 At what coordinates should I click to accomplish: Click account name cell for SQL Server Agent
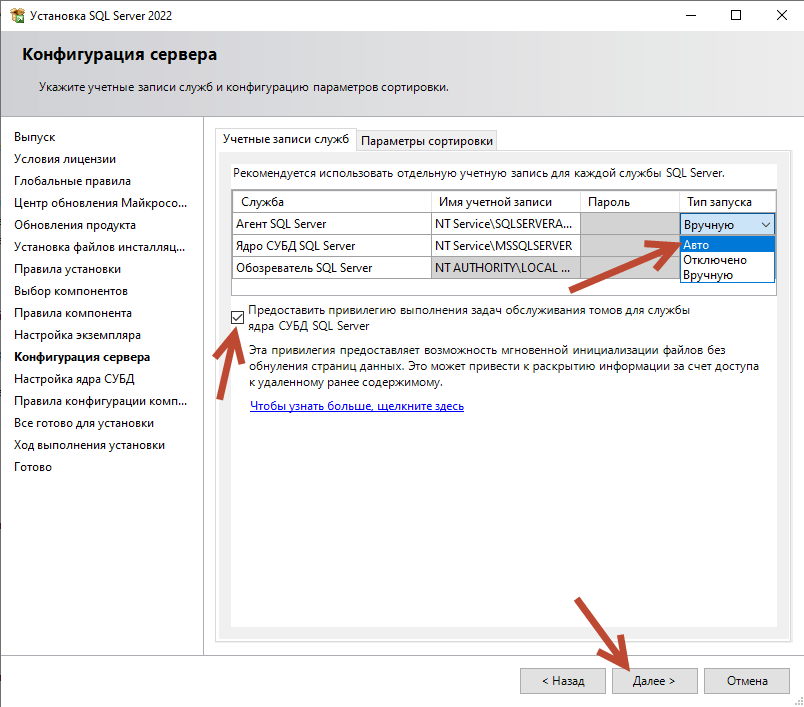pyautogui.click(x=504, y=224)
